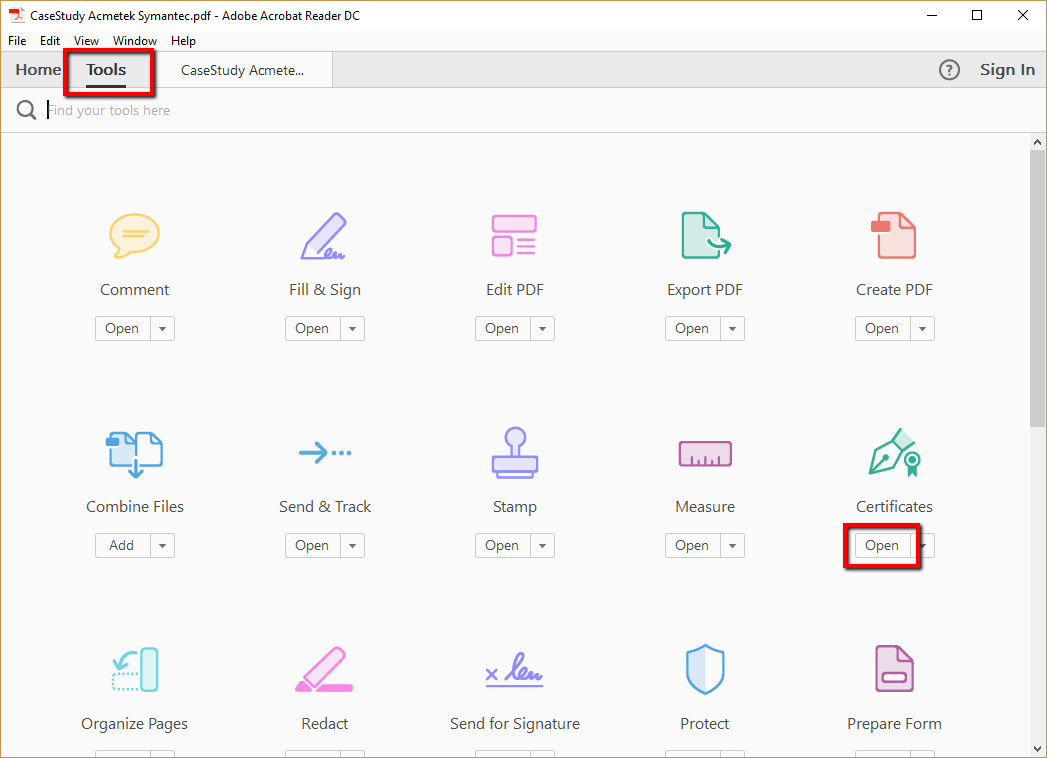This screenshot has width=1047, height=758.
Task: Open the Edit menu
Action: point(50,41)
